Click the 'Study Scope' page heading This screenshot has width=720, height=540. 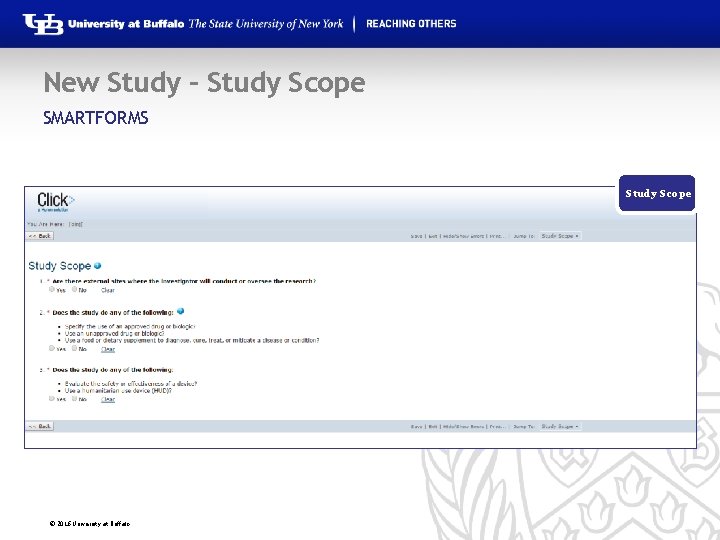60,266
